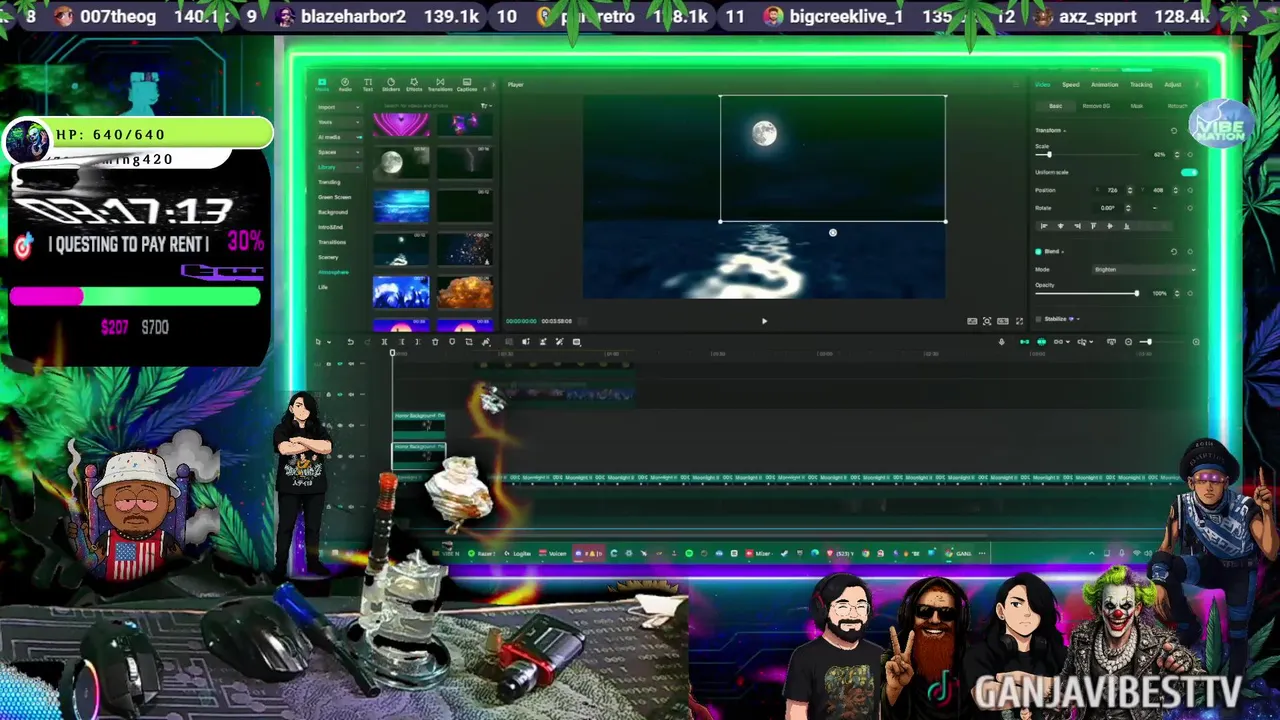The width and height of the screenshot is (1280, 720).
Task: Center the clip vertically
Action: point(1110,226)
